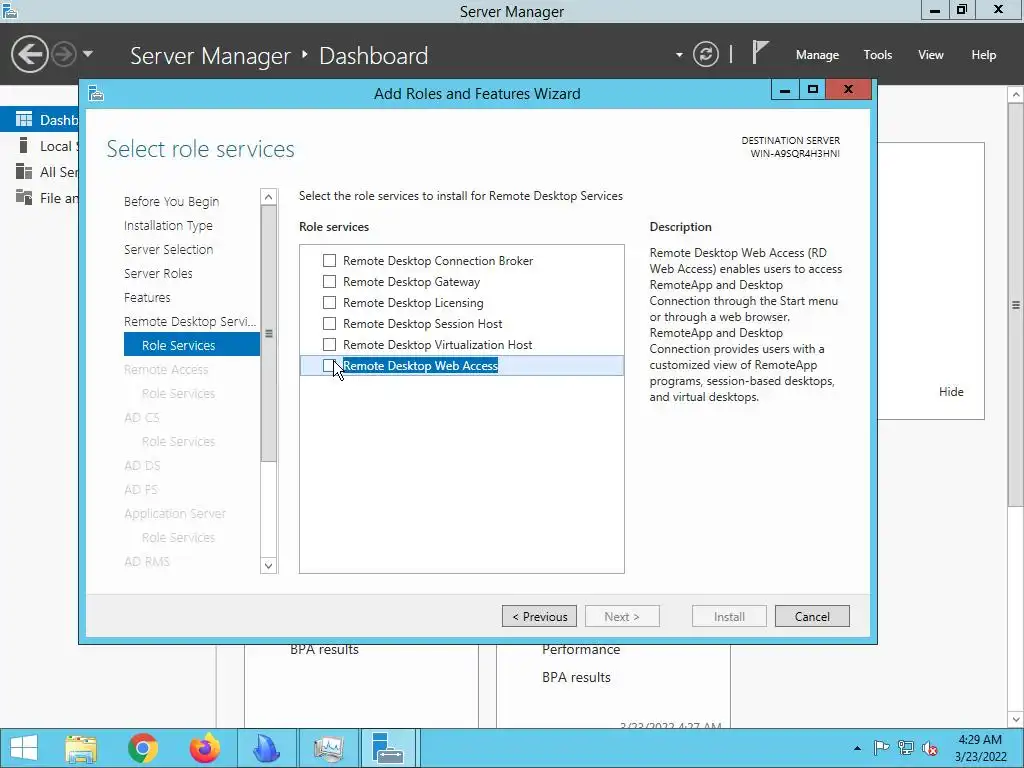Viewport: 1024px width, 768px height.
Task: Open navigation history dropdown arrow
Action: pyautogui.click(x=88, y=54)
